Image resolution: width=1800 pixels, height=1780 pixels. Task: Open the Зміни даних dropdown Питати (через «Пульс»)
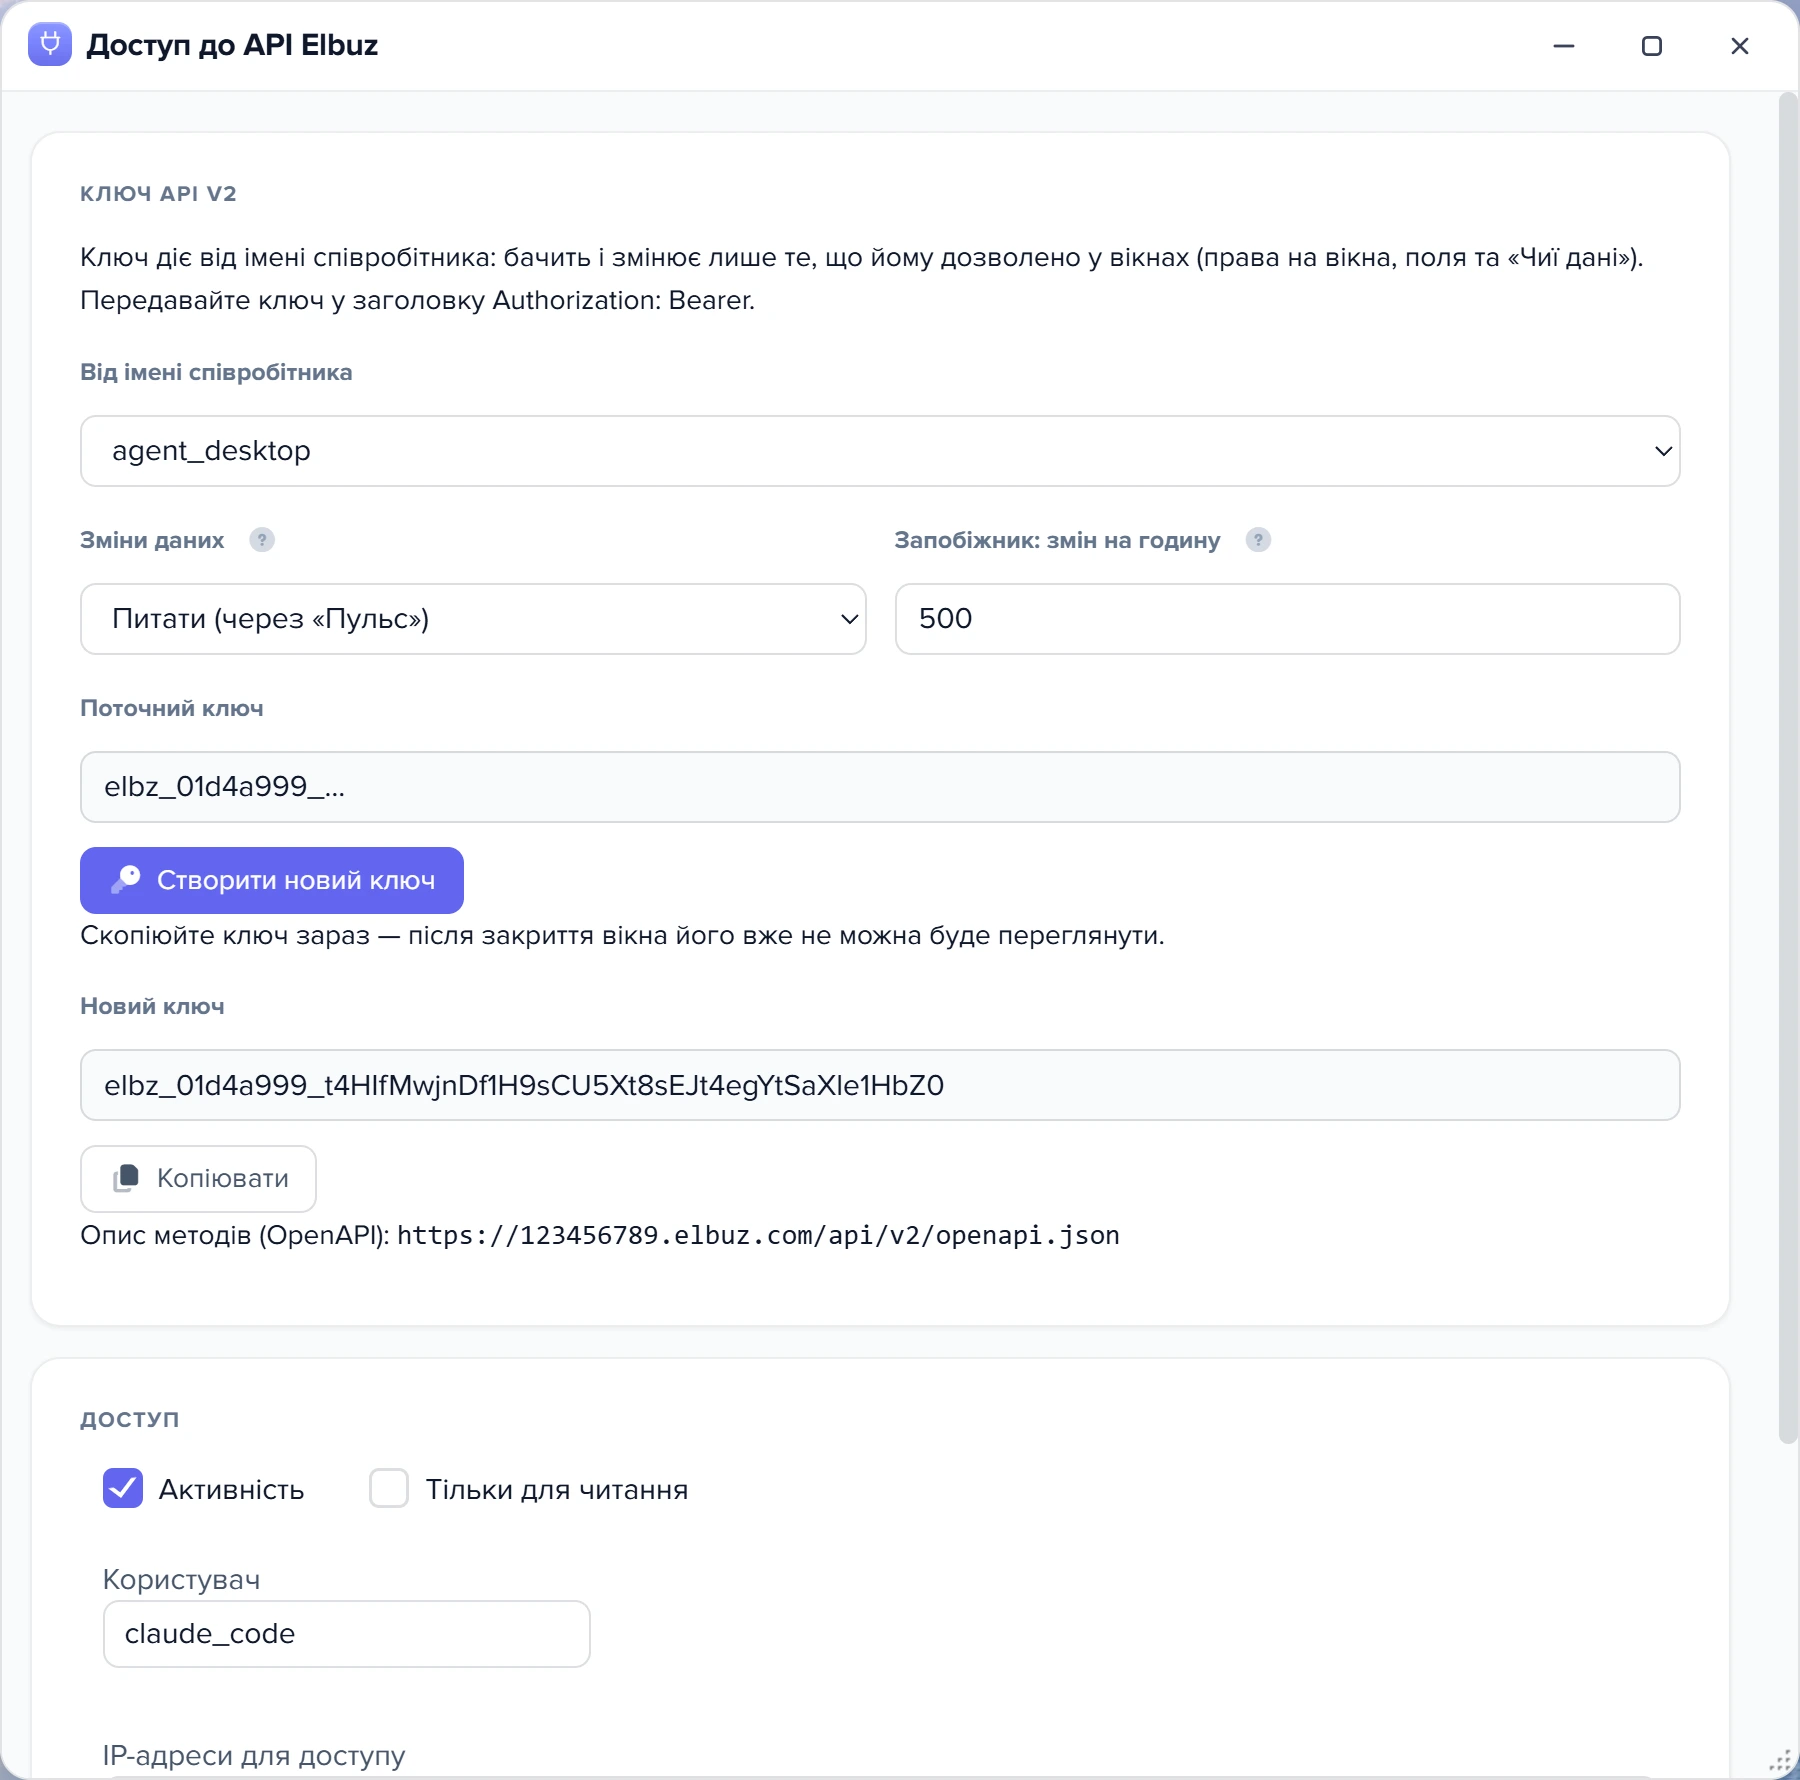[x=473, y=619]
